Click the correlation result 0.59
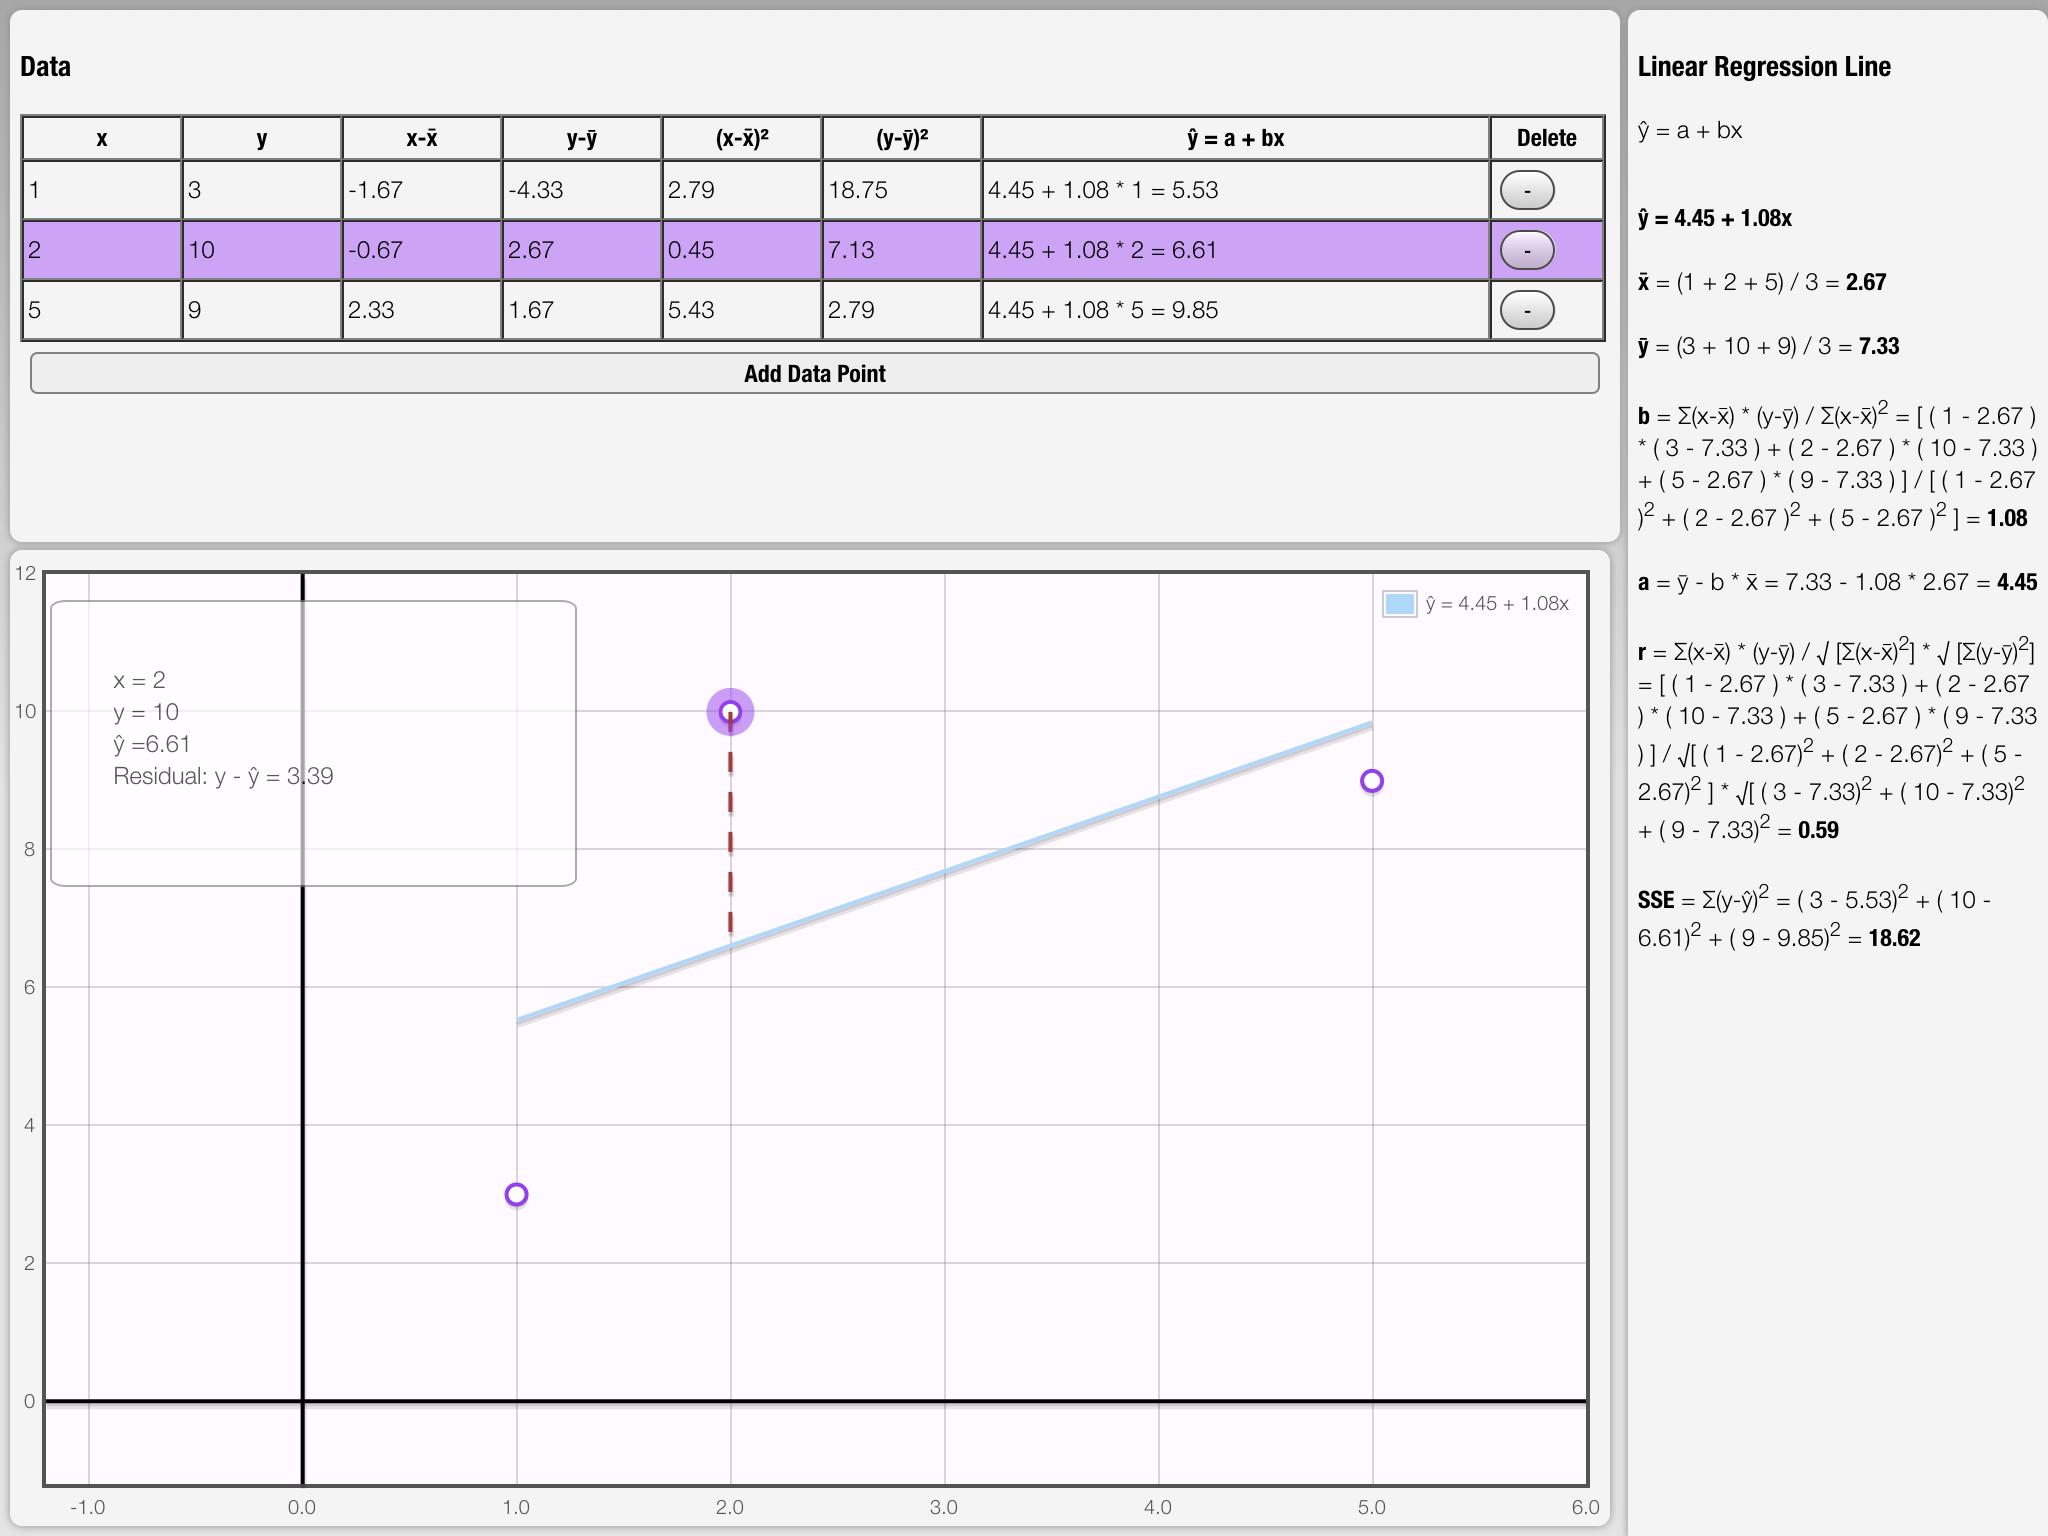This screenshot has height=1536, width=2048. [1818, 830]
